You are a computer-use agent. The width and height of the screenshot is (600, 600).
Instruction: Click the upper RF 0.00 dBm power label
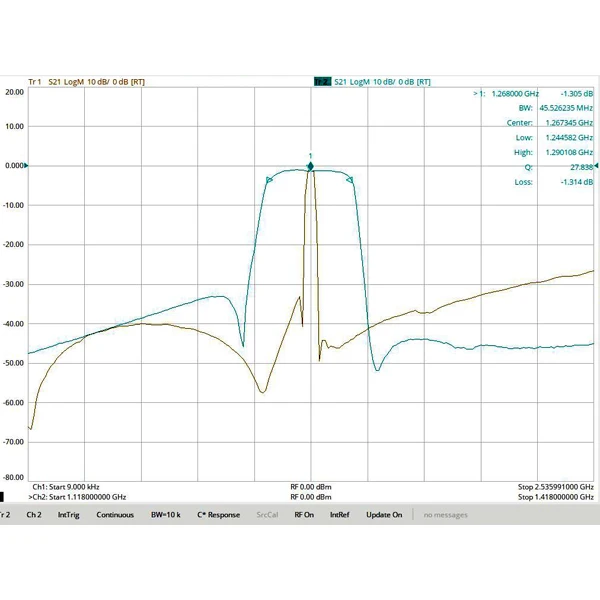point(311,487)
